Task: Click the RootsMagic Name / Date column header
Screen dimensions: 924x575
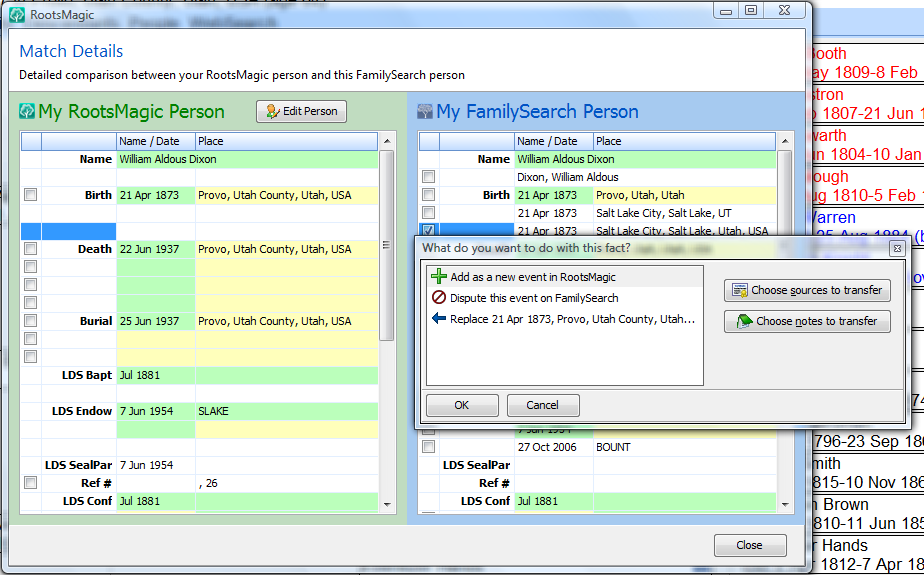Action: coord(156,141)
